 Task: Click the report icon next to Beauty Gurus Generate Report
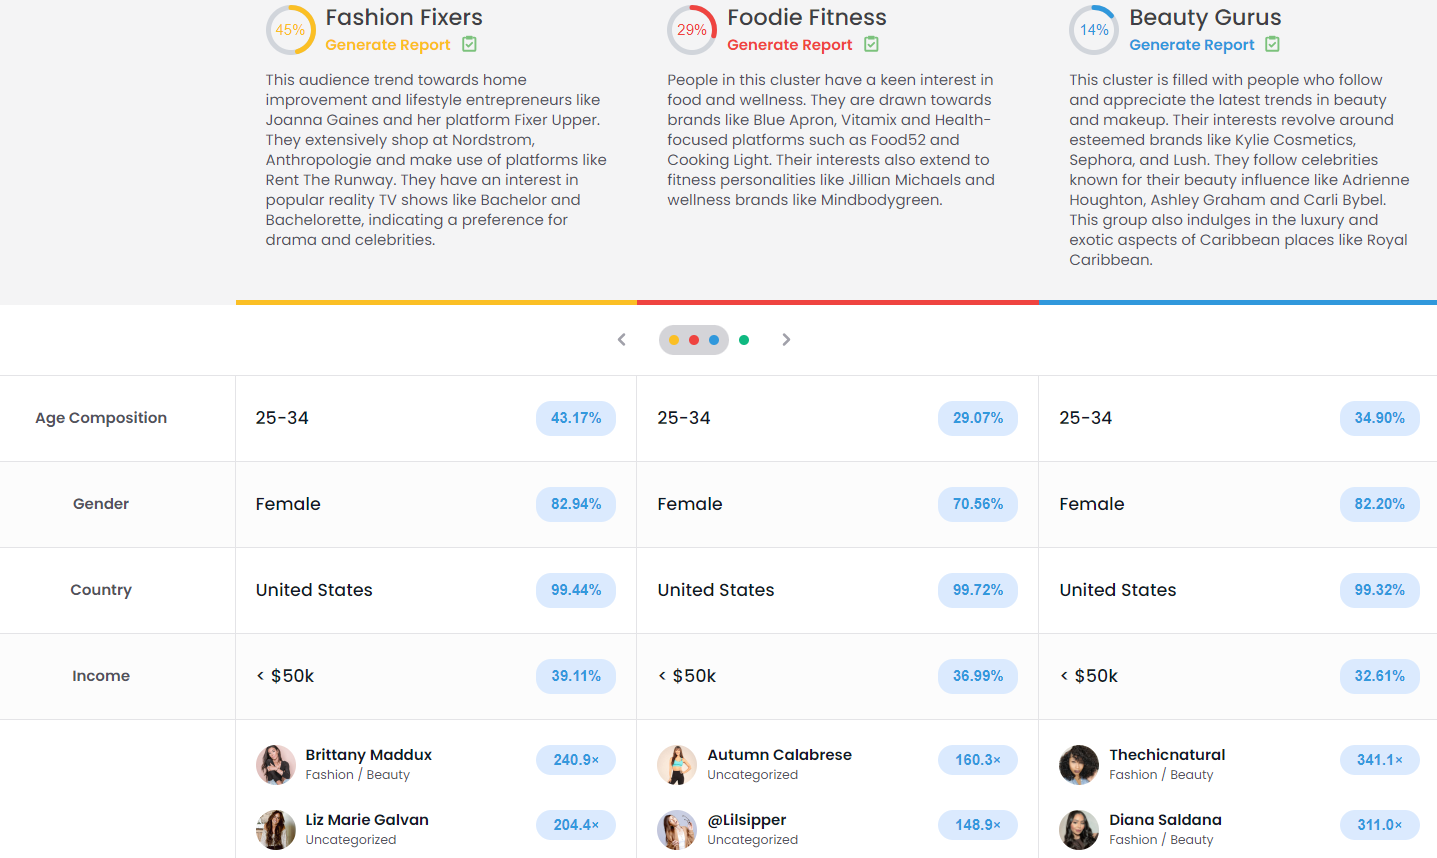pos(1272,44)
